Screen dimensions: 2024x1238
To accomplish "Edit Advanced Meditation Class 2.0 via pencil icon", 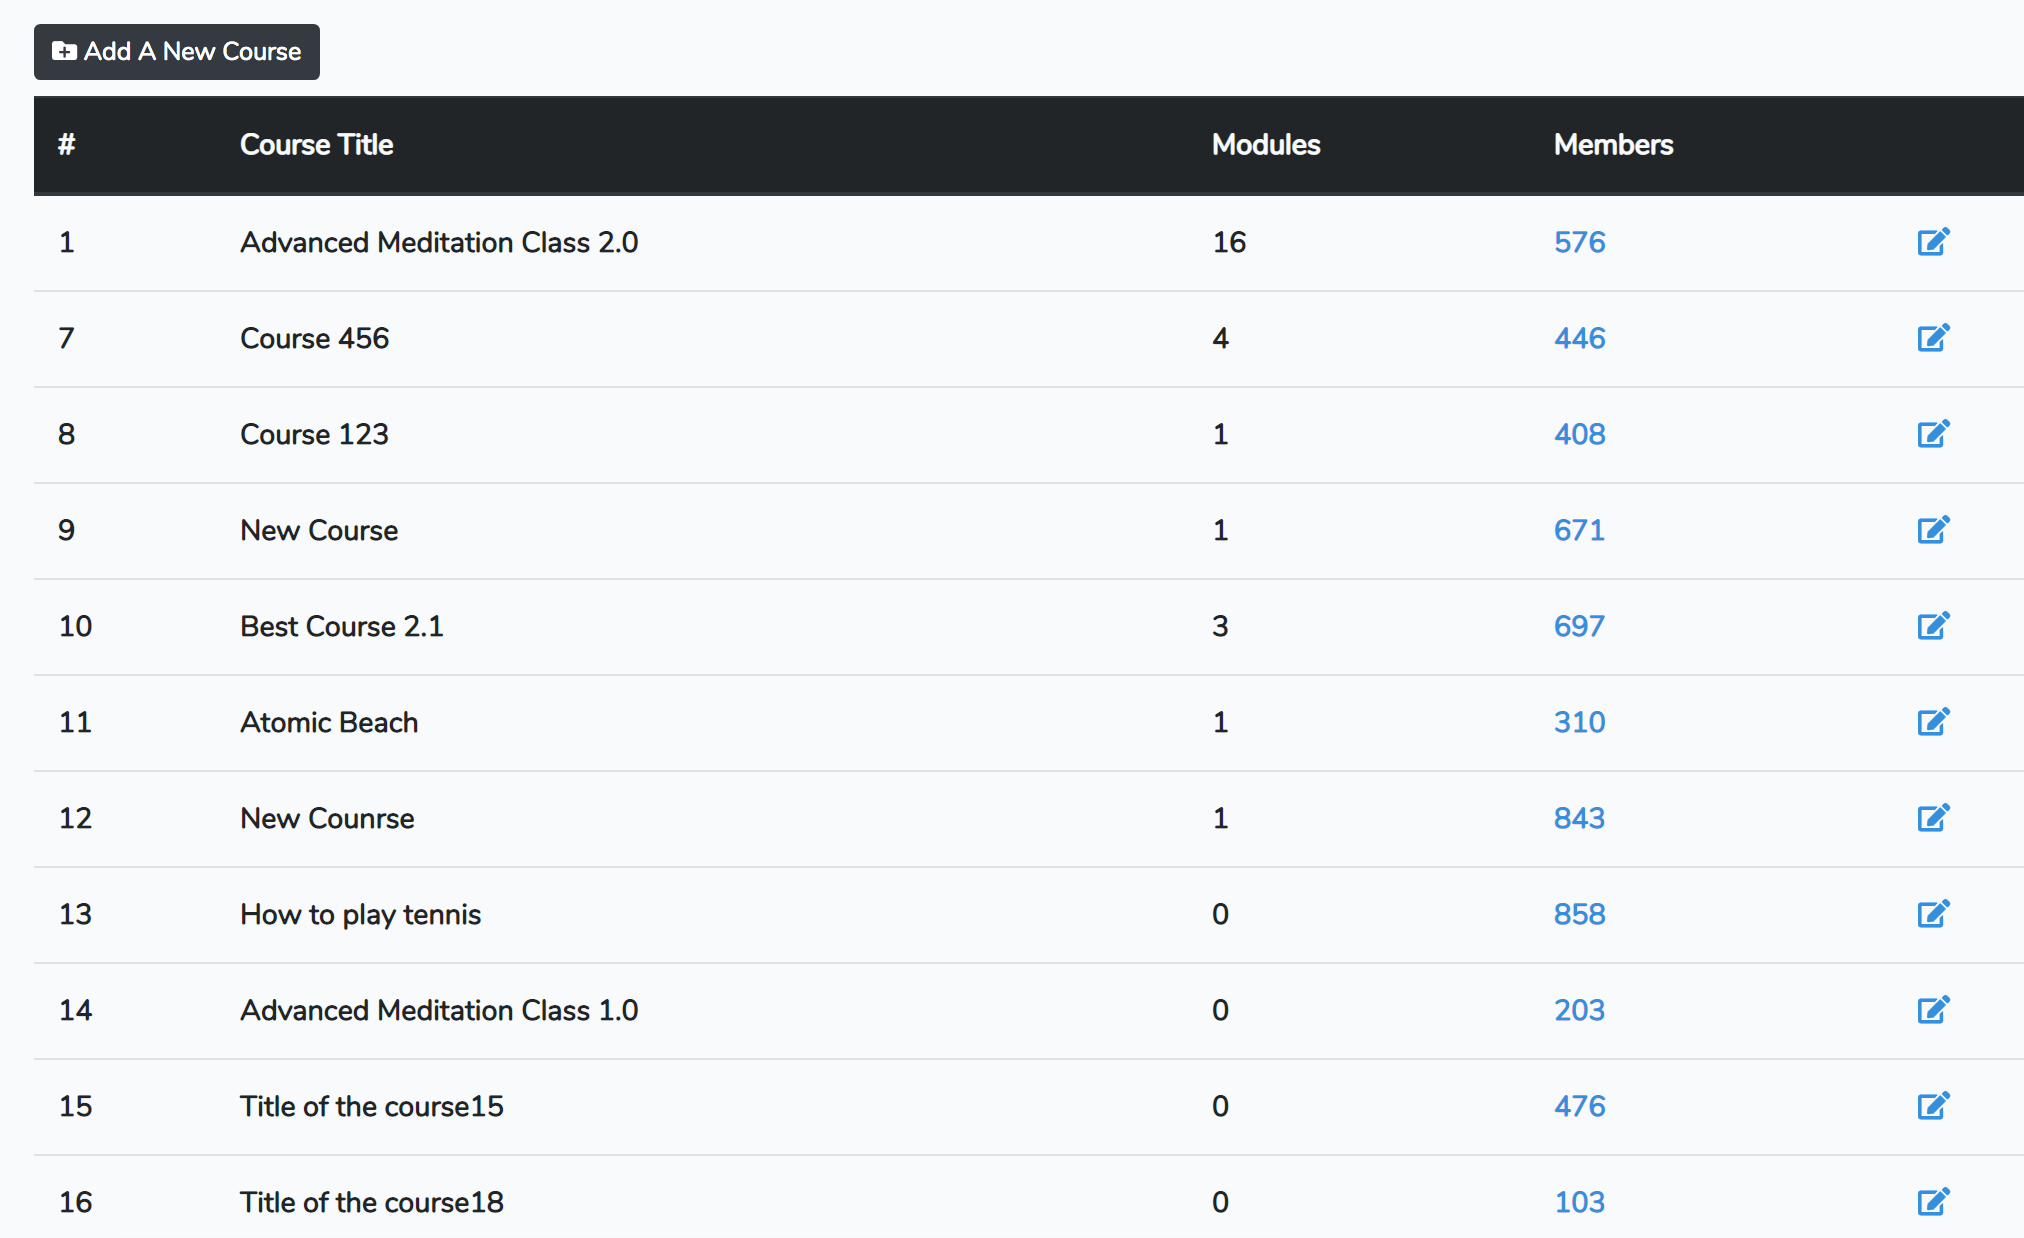I will click(x=1933, y=242).
